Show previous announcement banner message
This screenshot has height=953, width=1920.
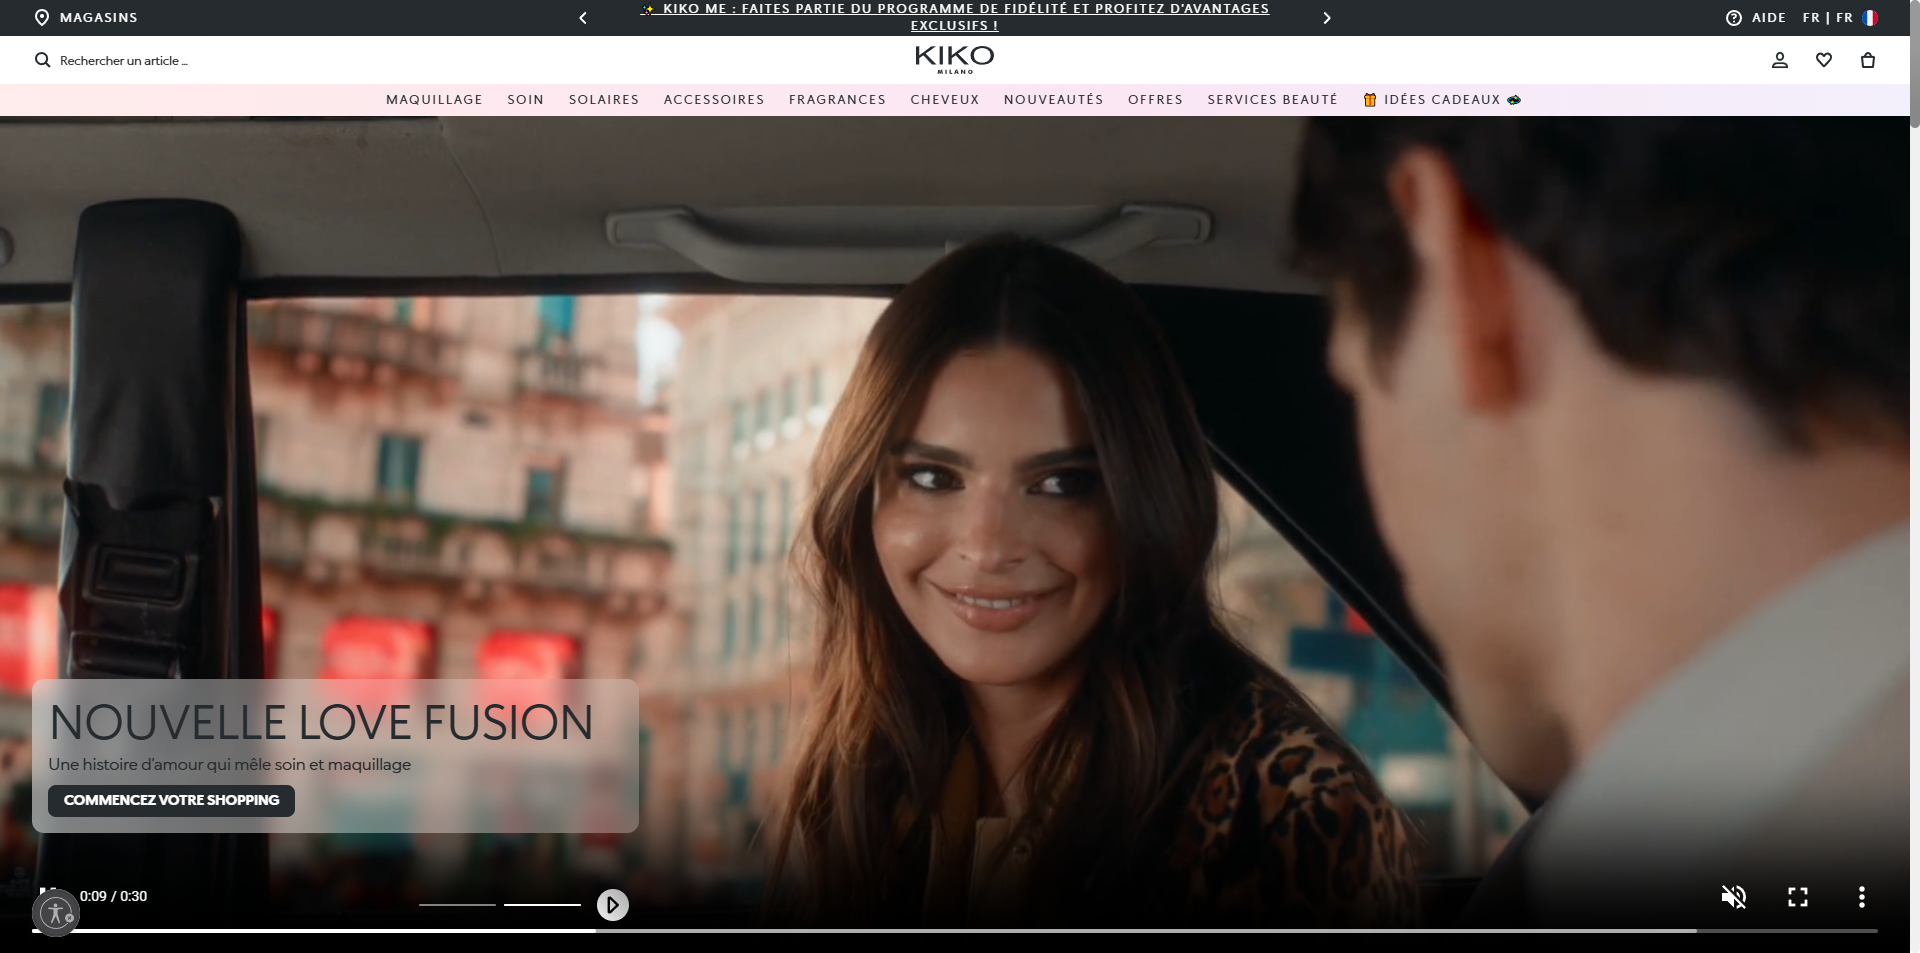[583, 18]
